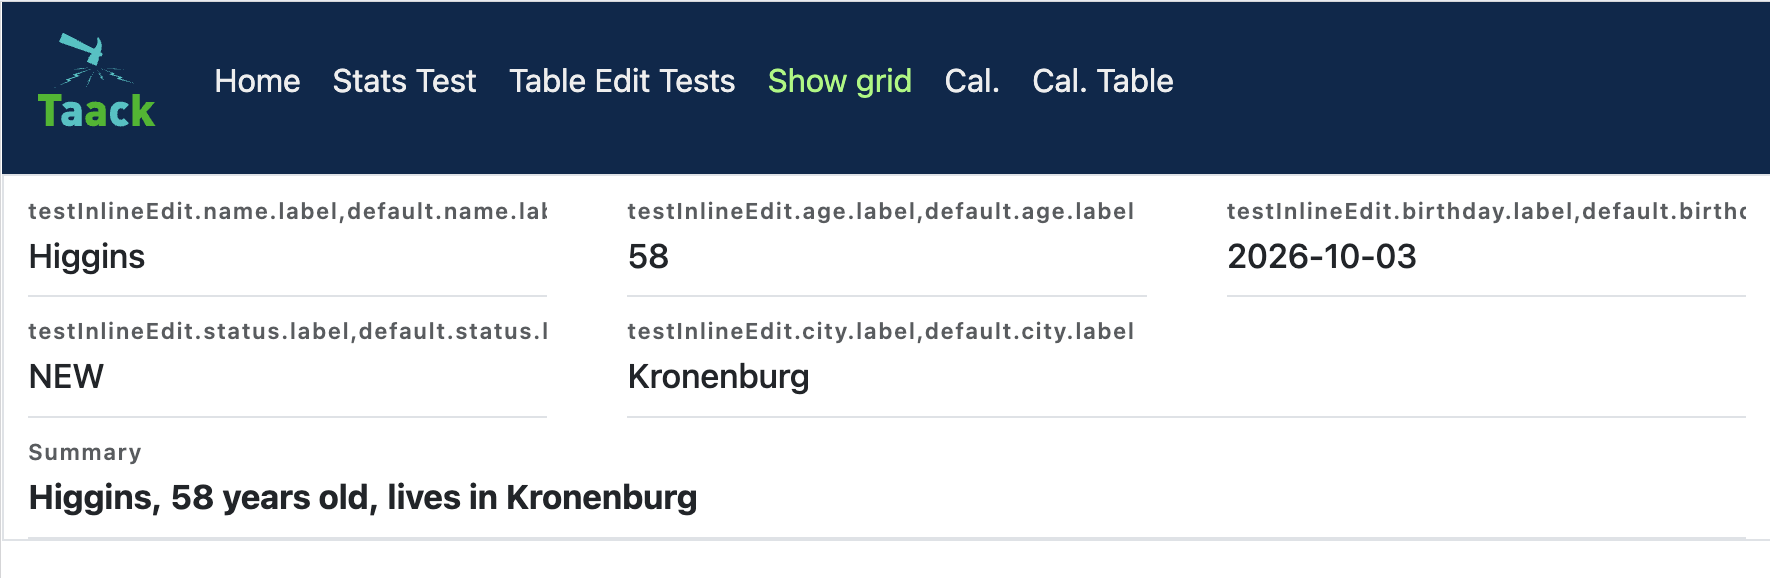Select the NEW status value
The width and height of the screenshot is (1770, 578).
point(287,377)
